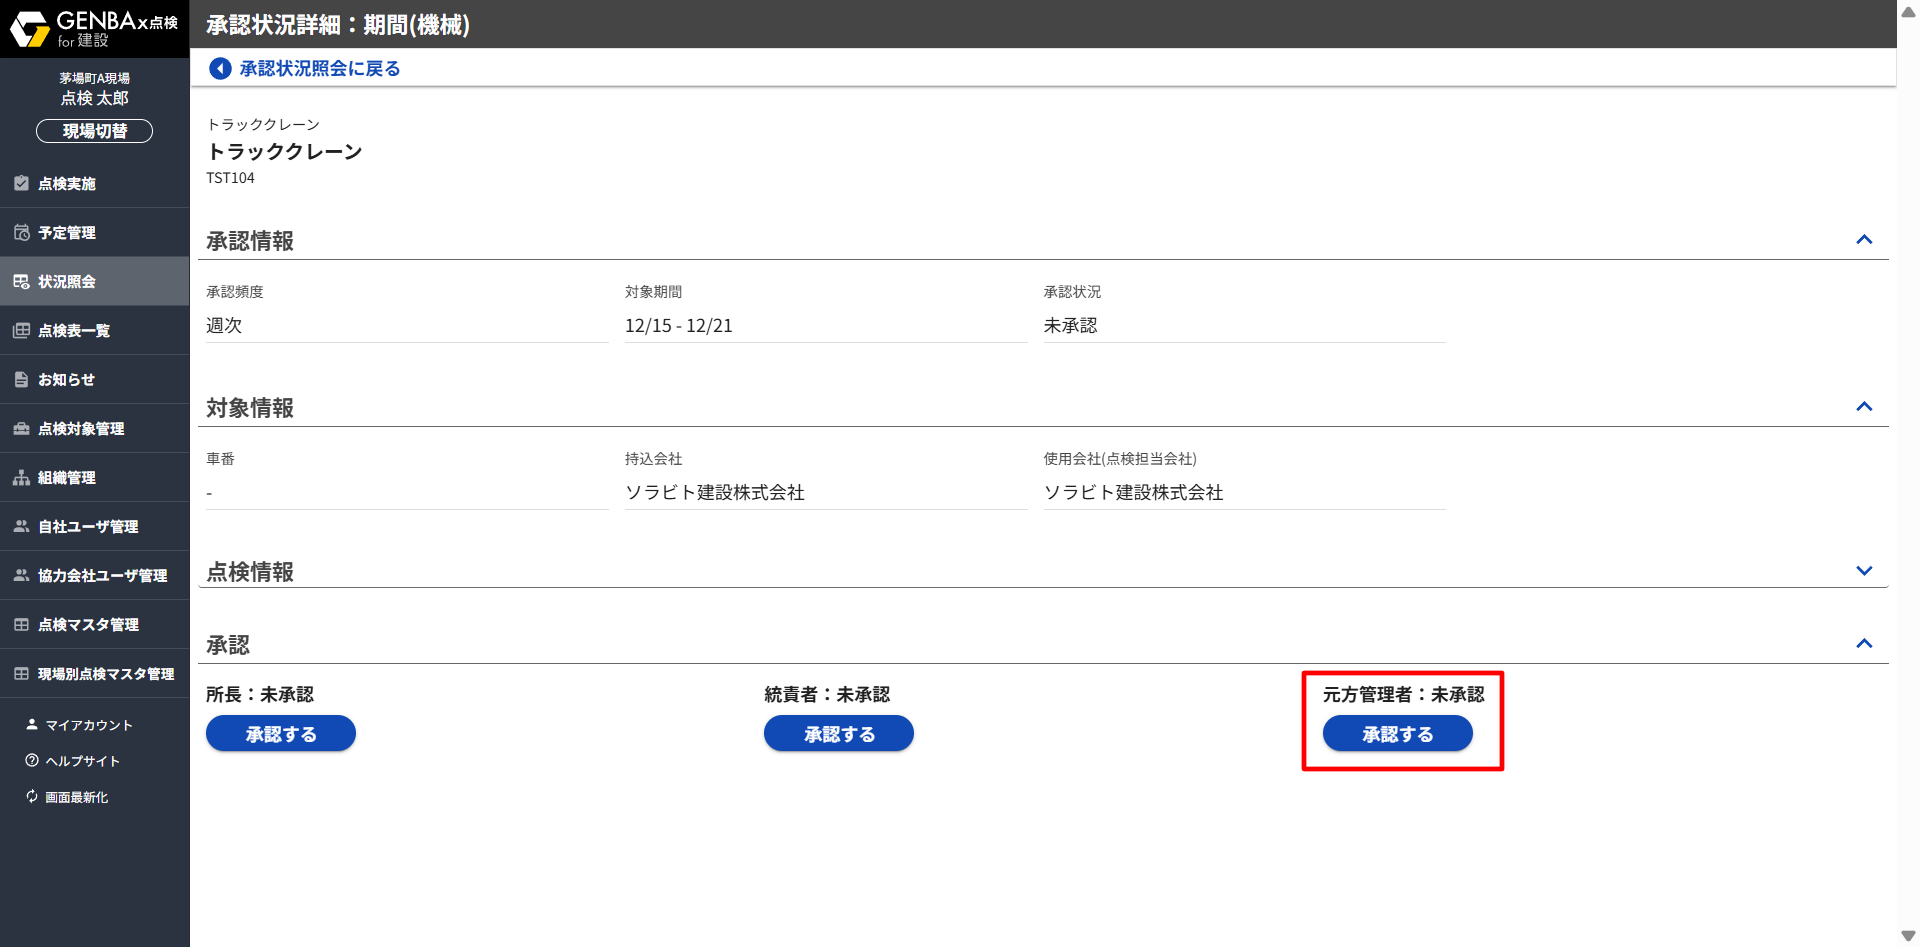The height and width of the screenshot is (947, 1920).
Task: Click the back arrow circle icon
Action: point(220,68)
